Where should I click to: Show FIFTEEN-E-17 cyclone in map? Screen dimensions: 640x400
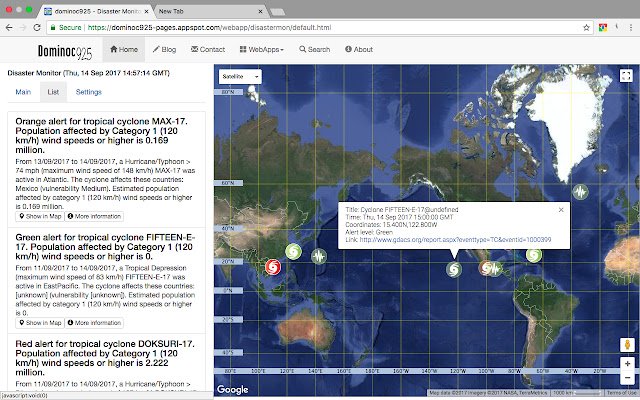point(40,323)
